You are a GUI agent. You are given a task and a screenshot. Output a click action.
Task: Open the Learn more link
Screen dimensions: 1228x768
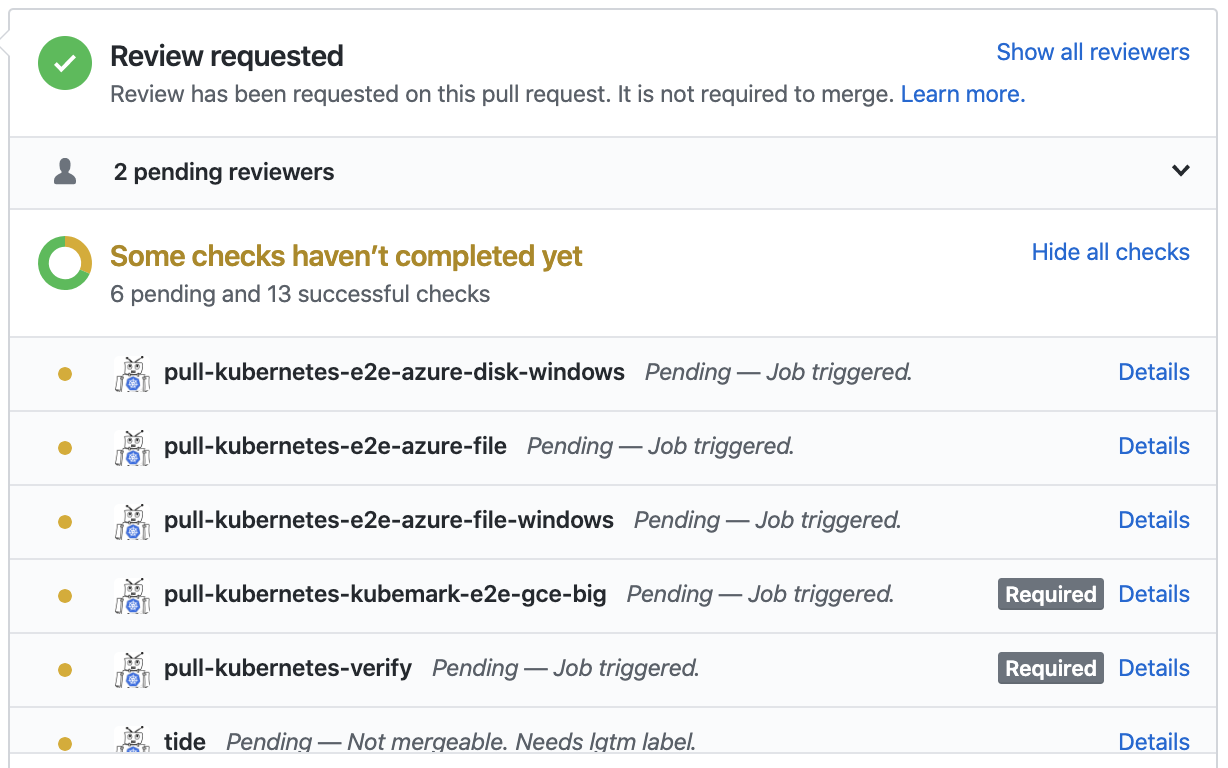click(961, 93)
